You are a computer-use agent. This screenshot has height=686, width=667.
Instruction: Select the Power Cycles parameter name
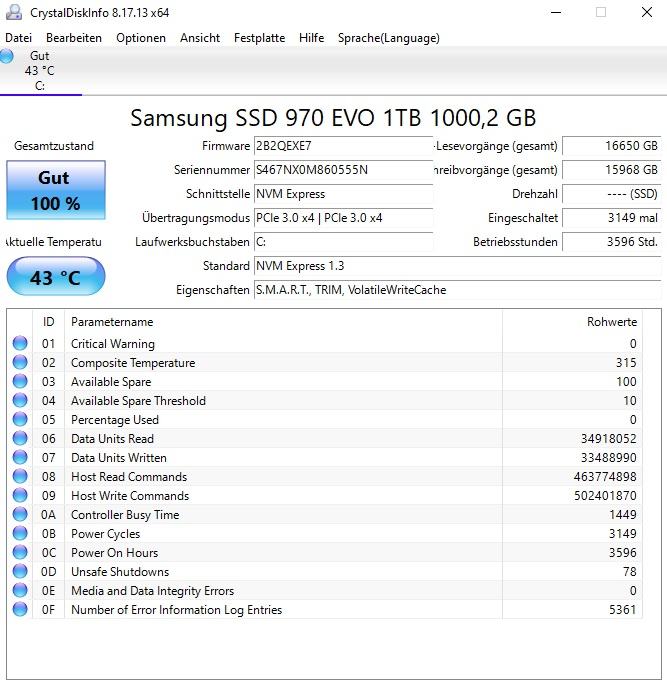coord(105,534)
